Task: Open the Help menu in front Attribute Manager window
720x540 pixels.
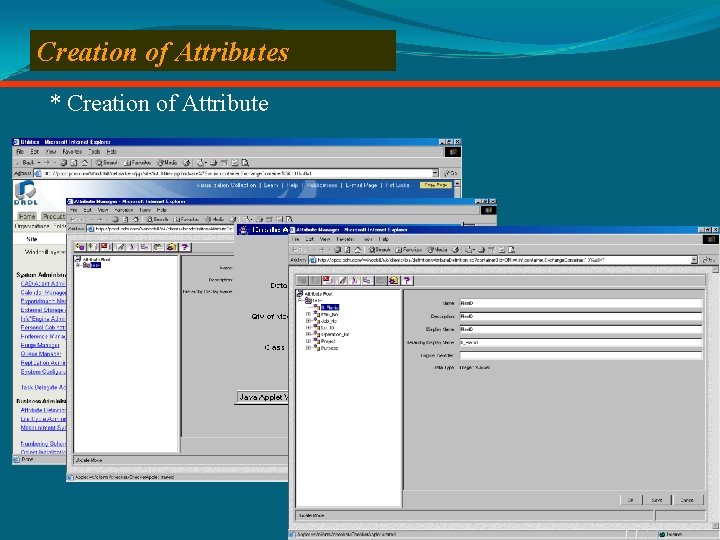Action: [383, 239]
